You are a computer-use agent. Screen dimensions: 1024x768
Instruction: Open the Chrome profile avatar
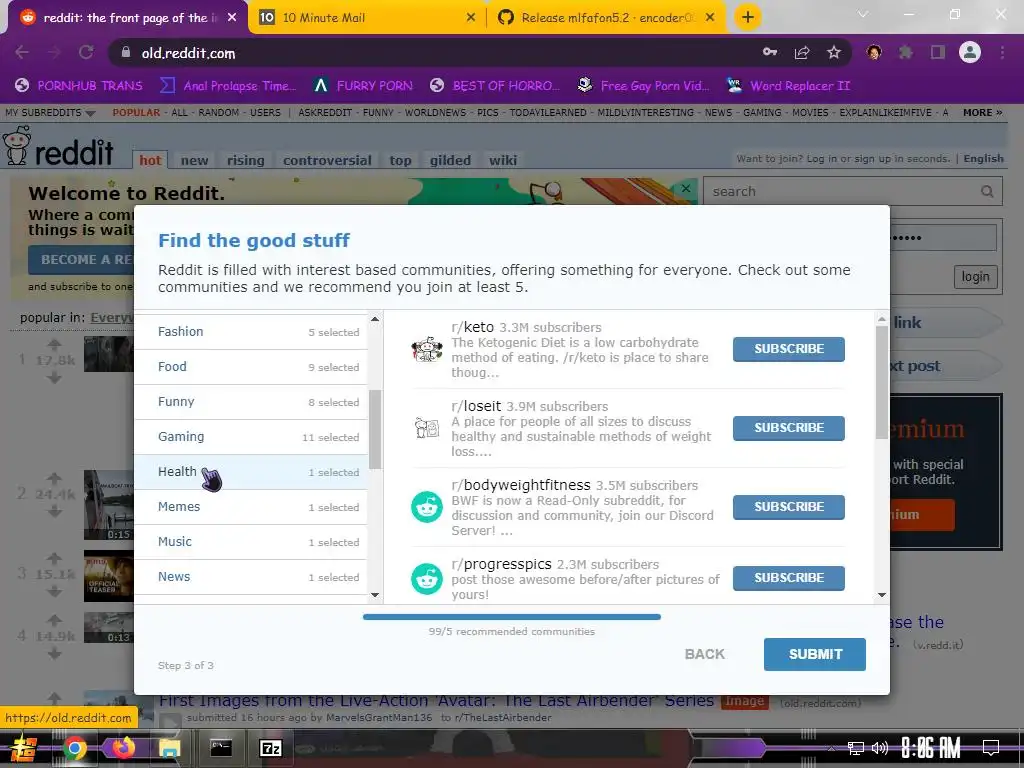[x=970, y=52]
